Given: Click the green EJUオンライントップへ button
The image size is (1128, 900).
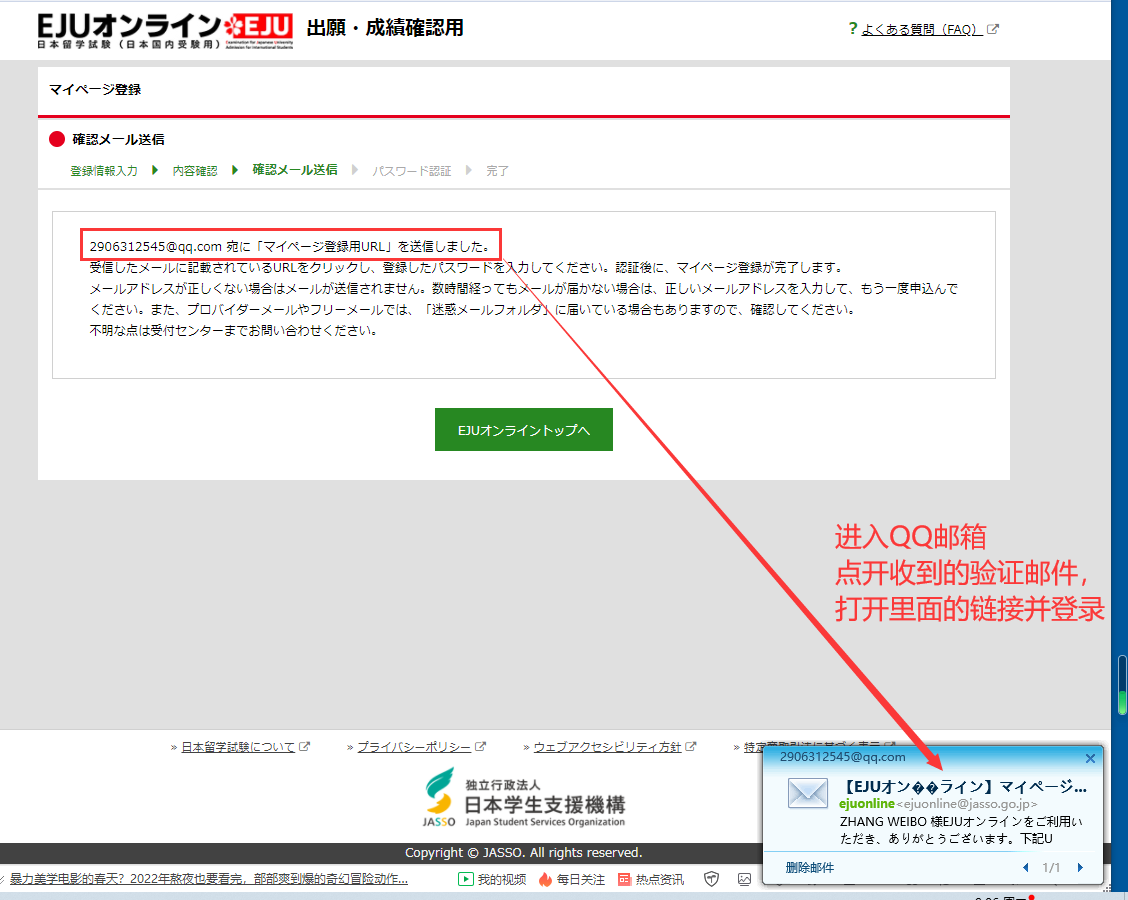Looking at the screenshot, I should click(524, 429).
